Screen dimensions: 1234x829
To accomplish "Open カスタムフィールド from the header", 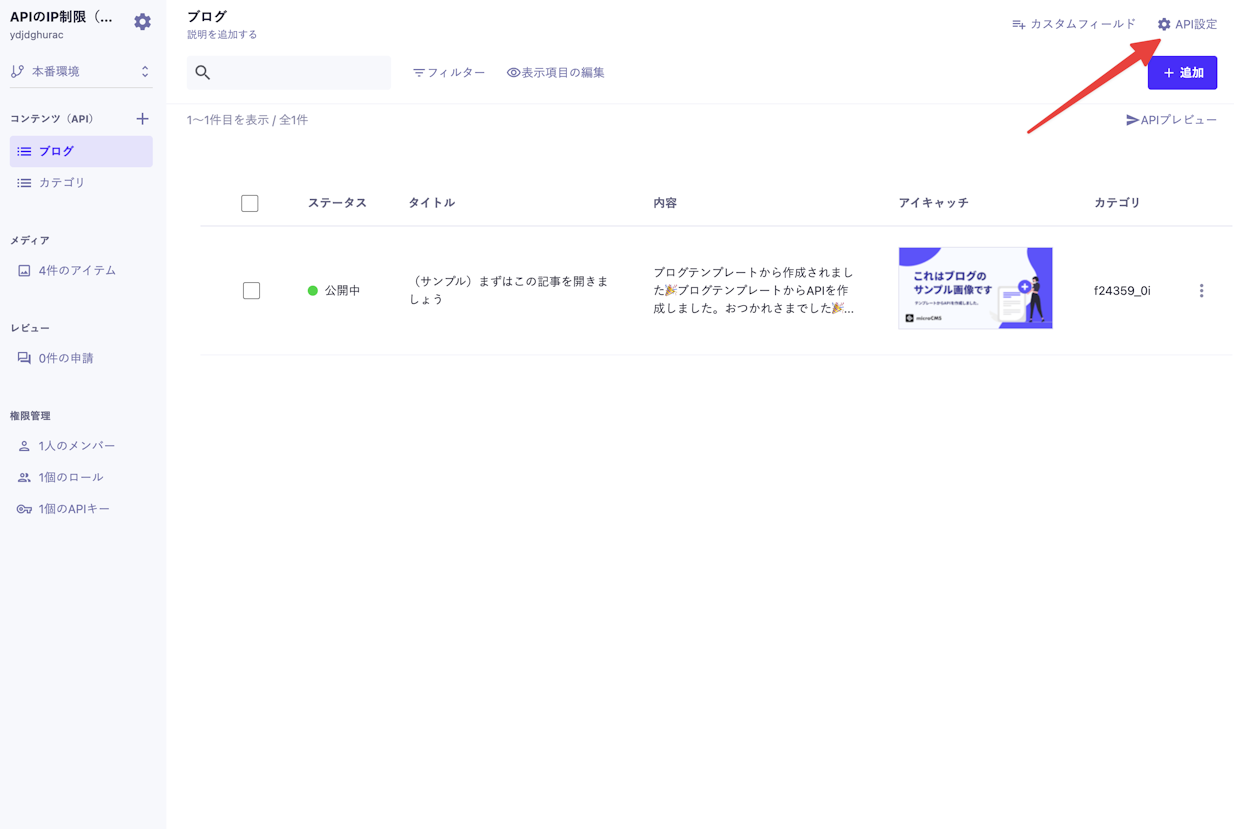I will pyautogui.click(x=1073, y=24).
